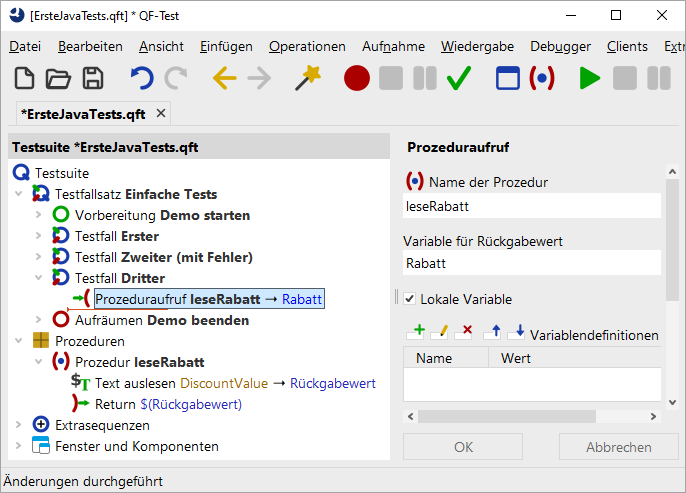Start recording with red circle

357,78
